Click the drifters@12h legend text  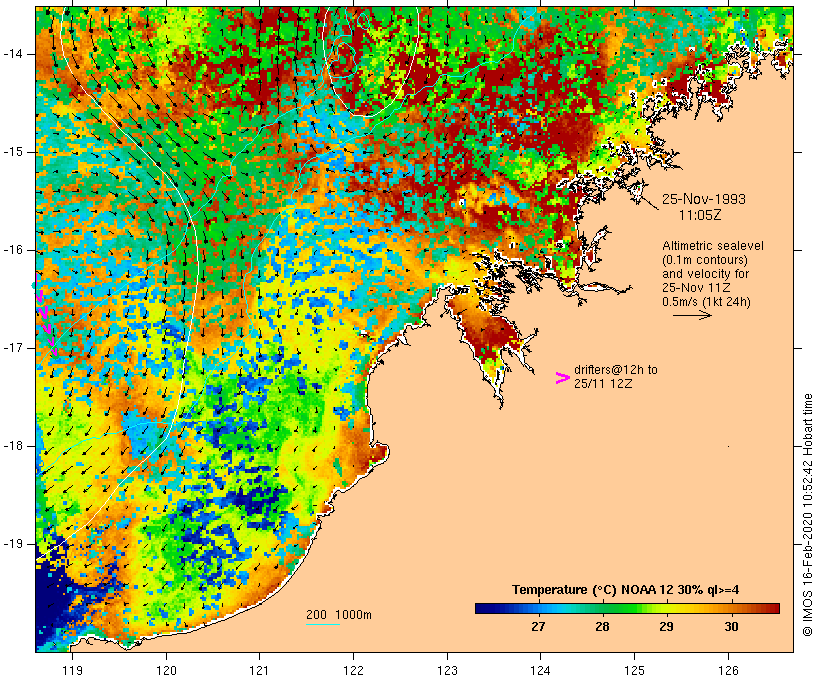tap(616, 370)
